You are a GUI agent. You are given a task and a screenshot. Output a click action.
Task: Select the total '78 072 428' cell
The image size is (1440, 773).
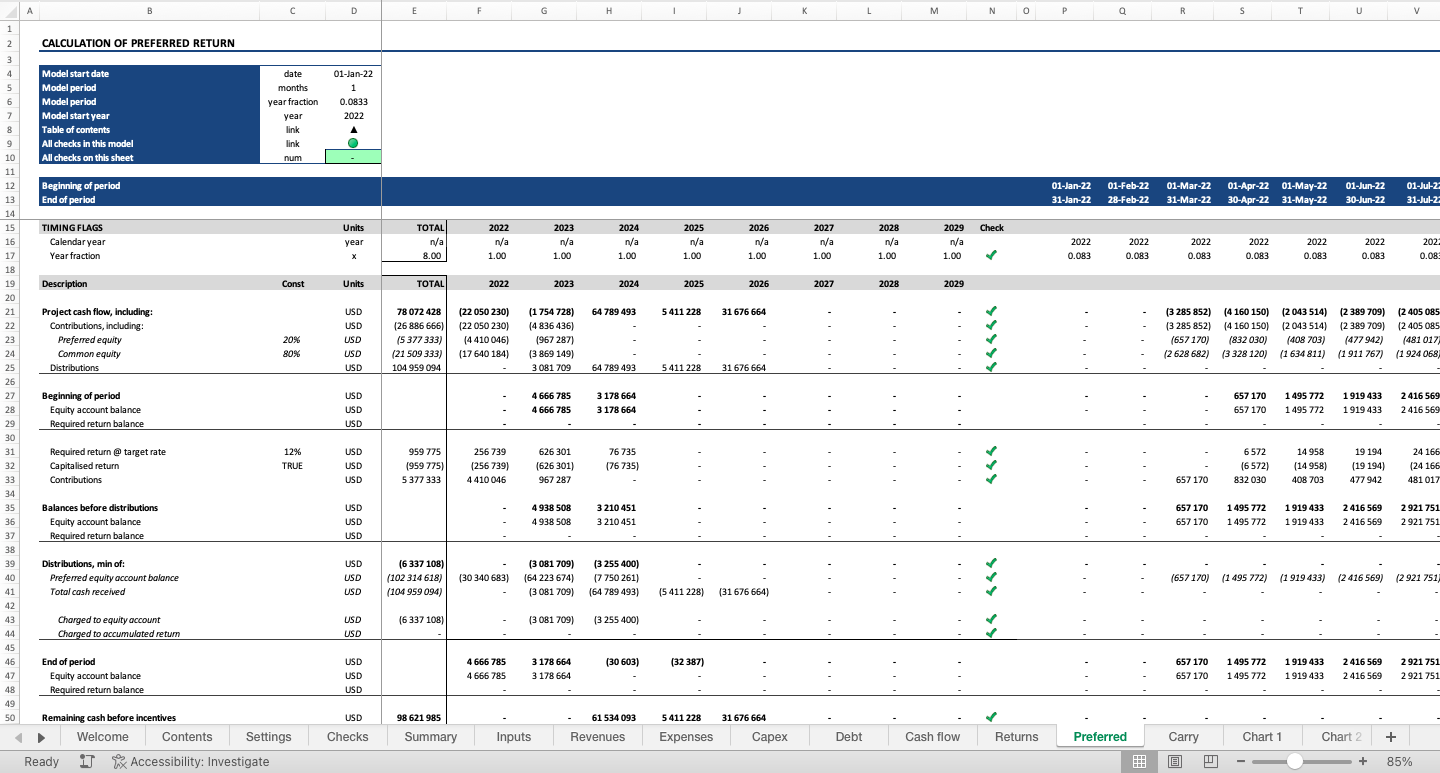click(414, 312)
